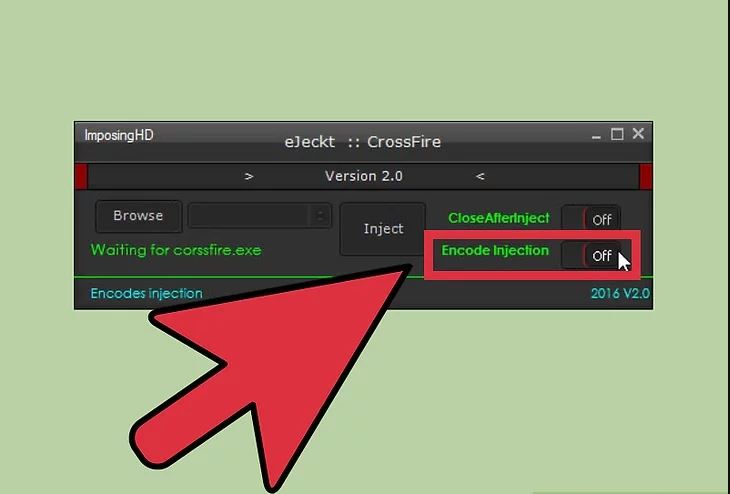The image size is (730, 494).
Task: Minimize the eJeckt window
Action: click(x=596, y=136)
